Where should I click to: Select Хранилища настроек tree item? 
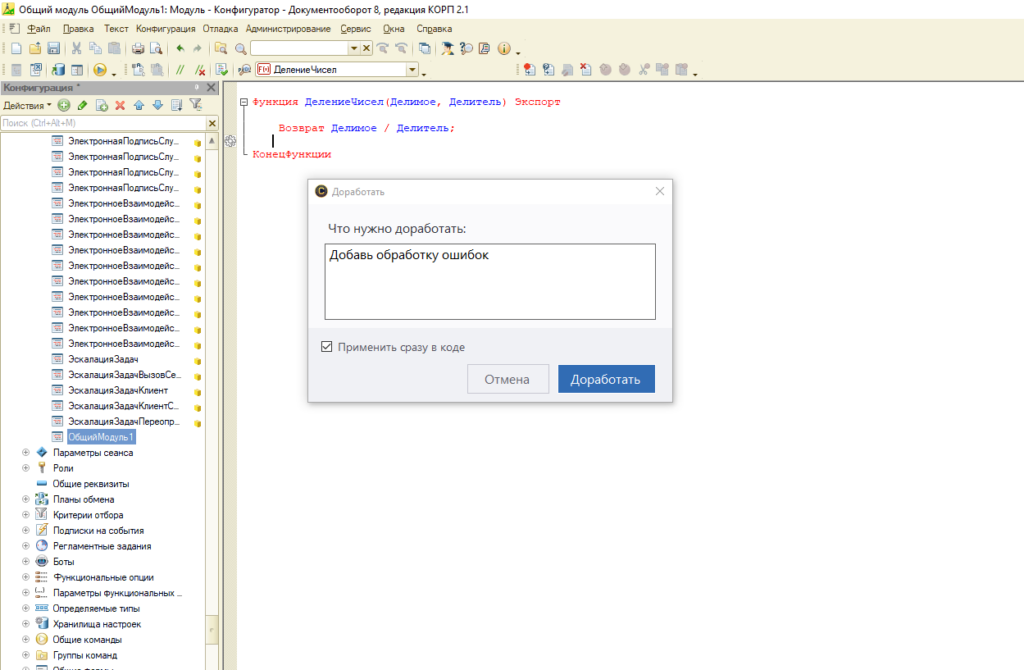pos(97,624)
